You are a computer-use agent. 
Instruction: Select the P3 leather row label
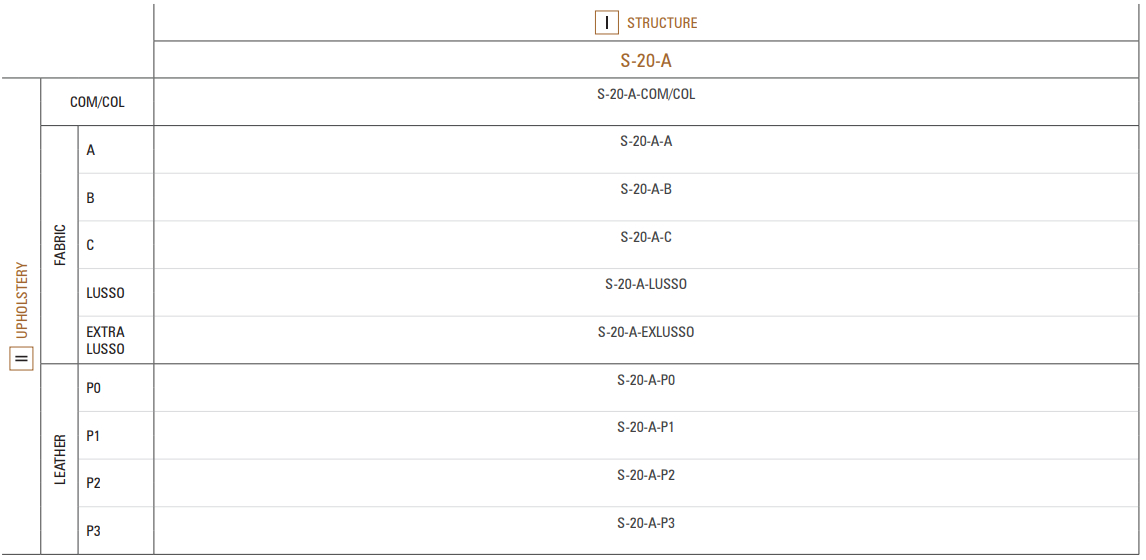point(94,531)
